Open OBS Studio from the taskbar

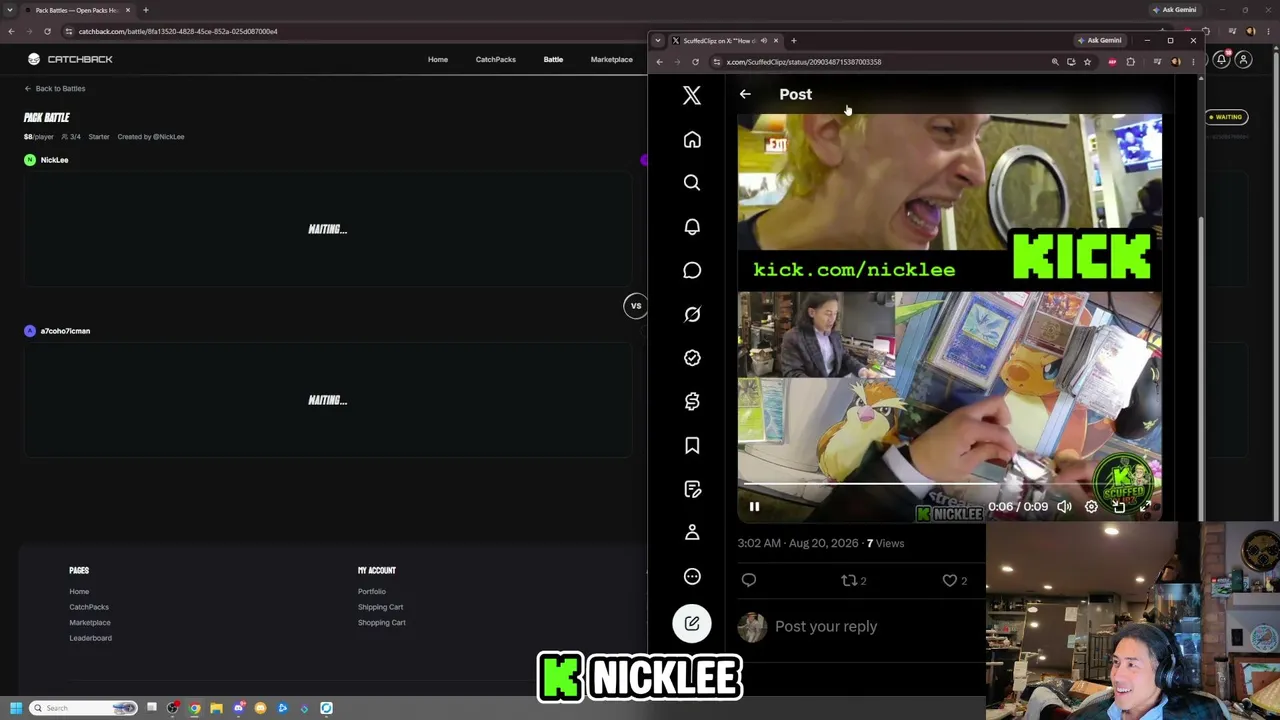point(173,708)
